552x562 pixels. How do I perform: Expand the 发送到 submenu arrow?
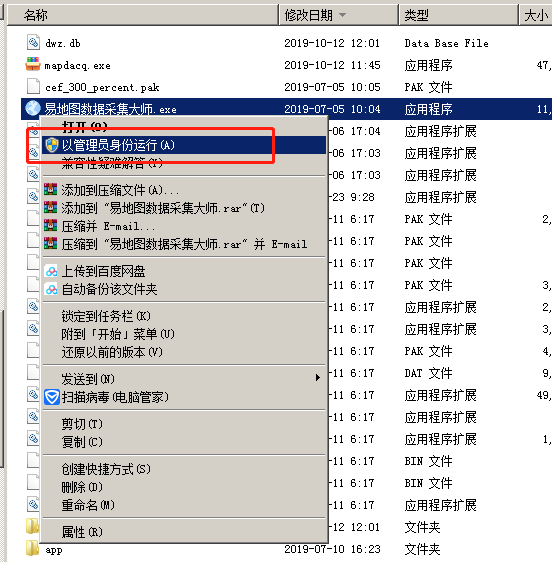tap(318, 377)
